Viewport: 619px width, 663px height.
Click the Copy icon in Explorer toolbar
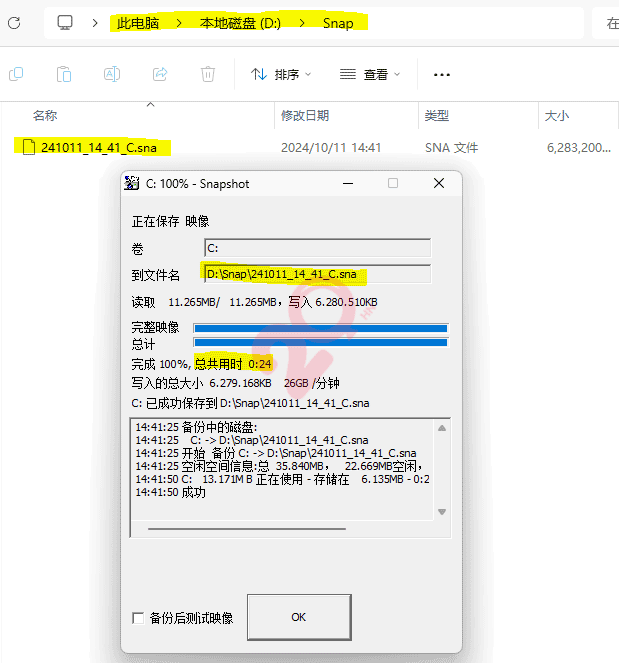pyautogui.click(x=16, y=74)
